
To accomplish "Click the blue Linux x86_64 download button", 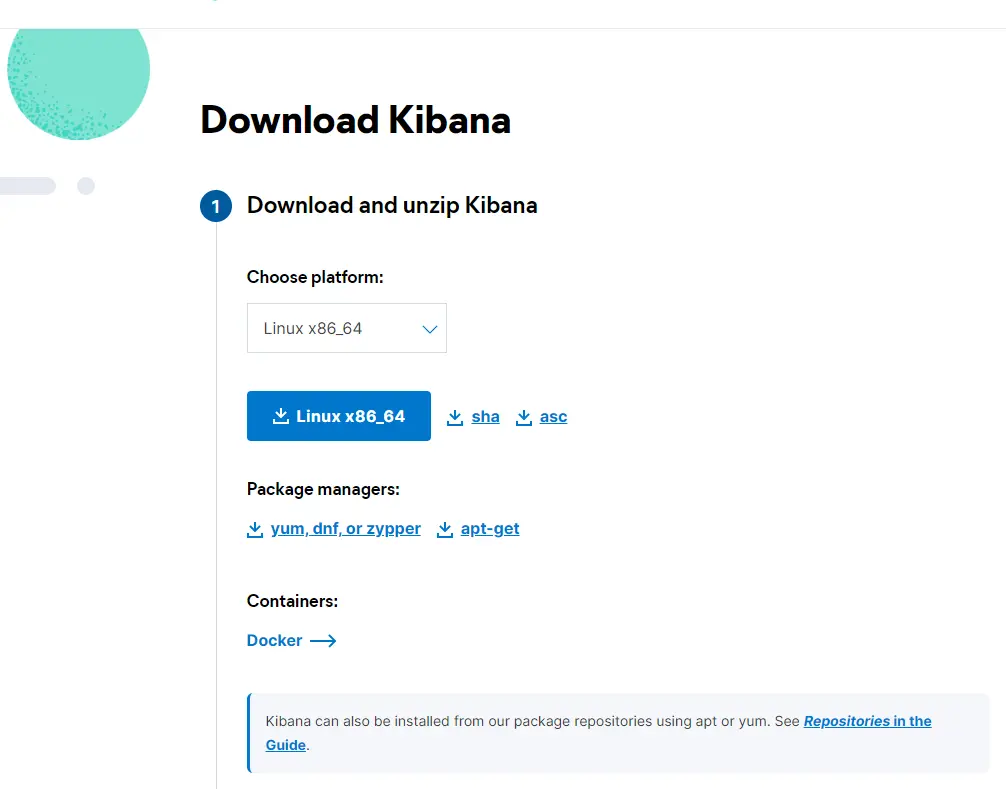I will pos(339,416).
